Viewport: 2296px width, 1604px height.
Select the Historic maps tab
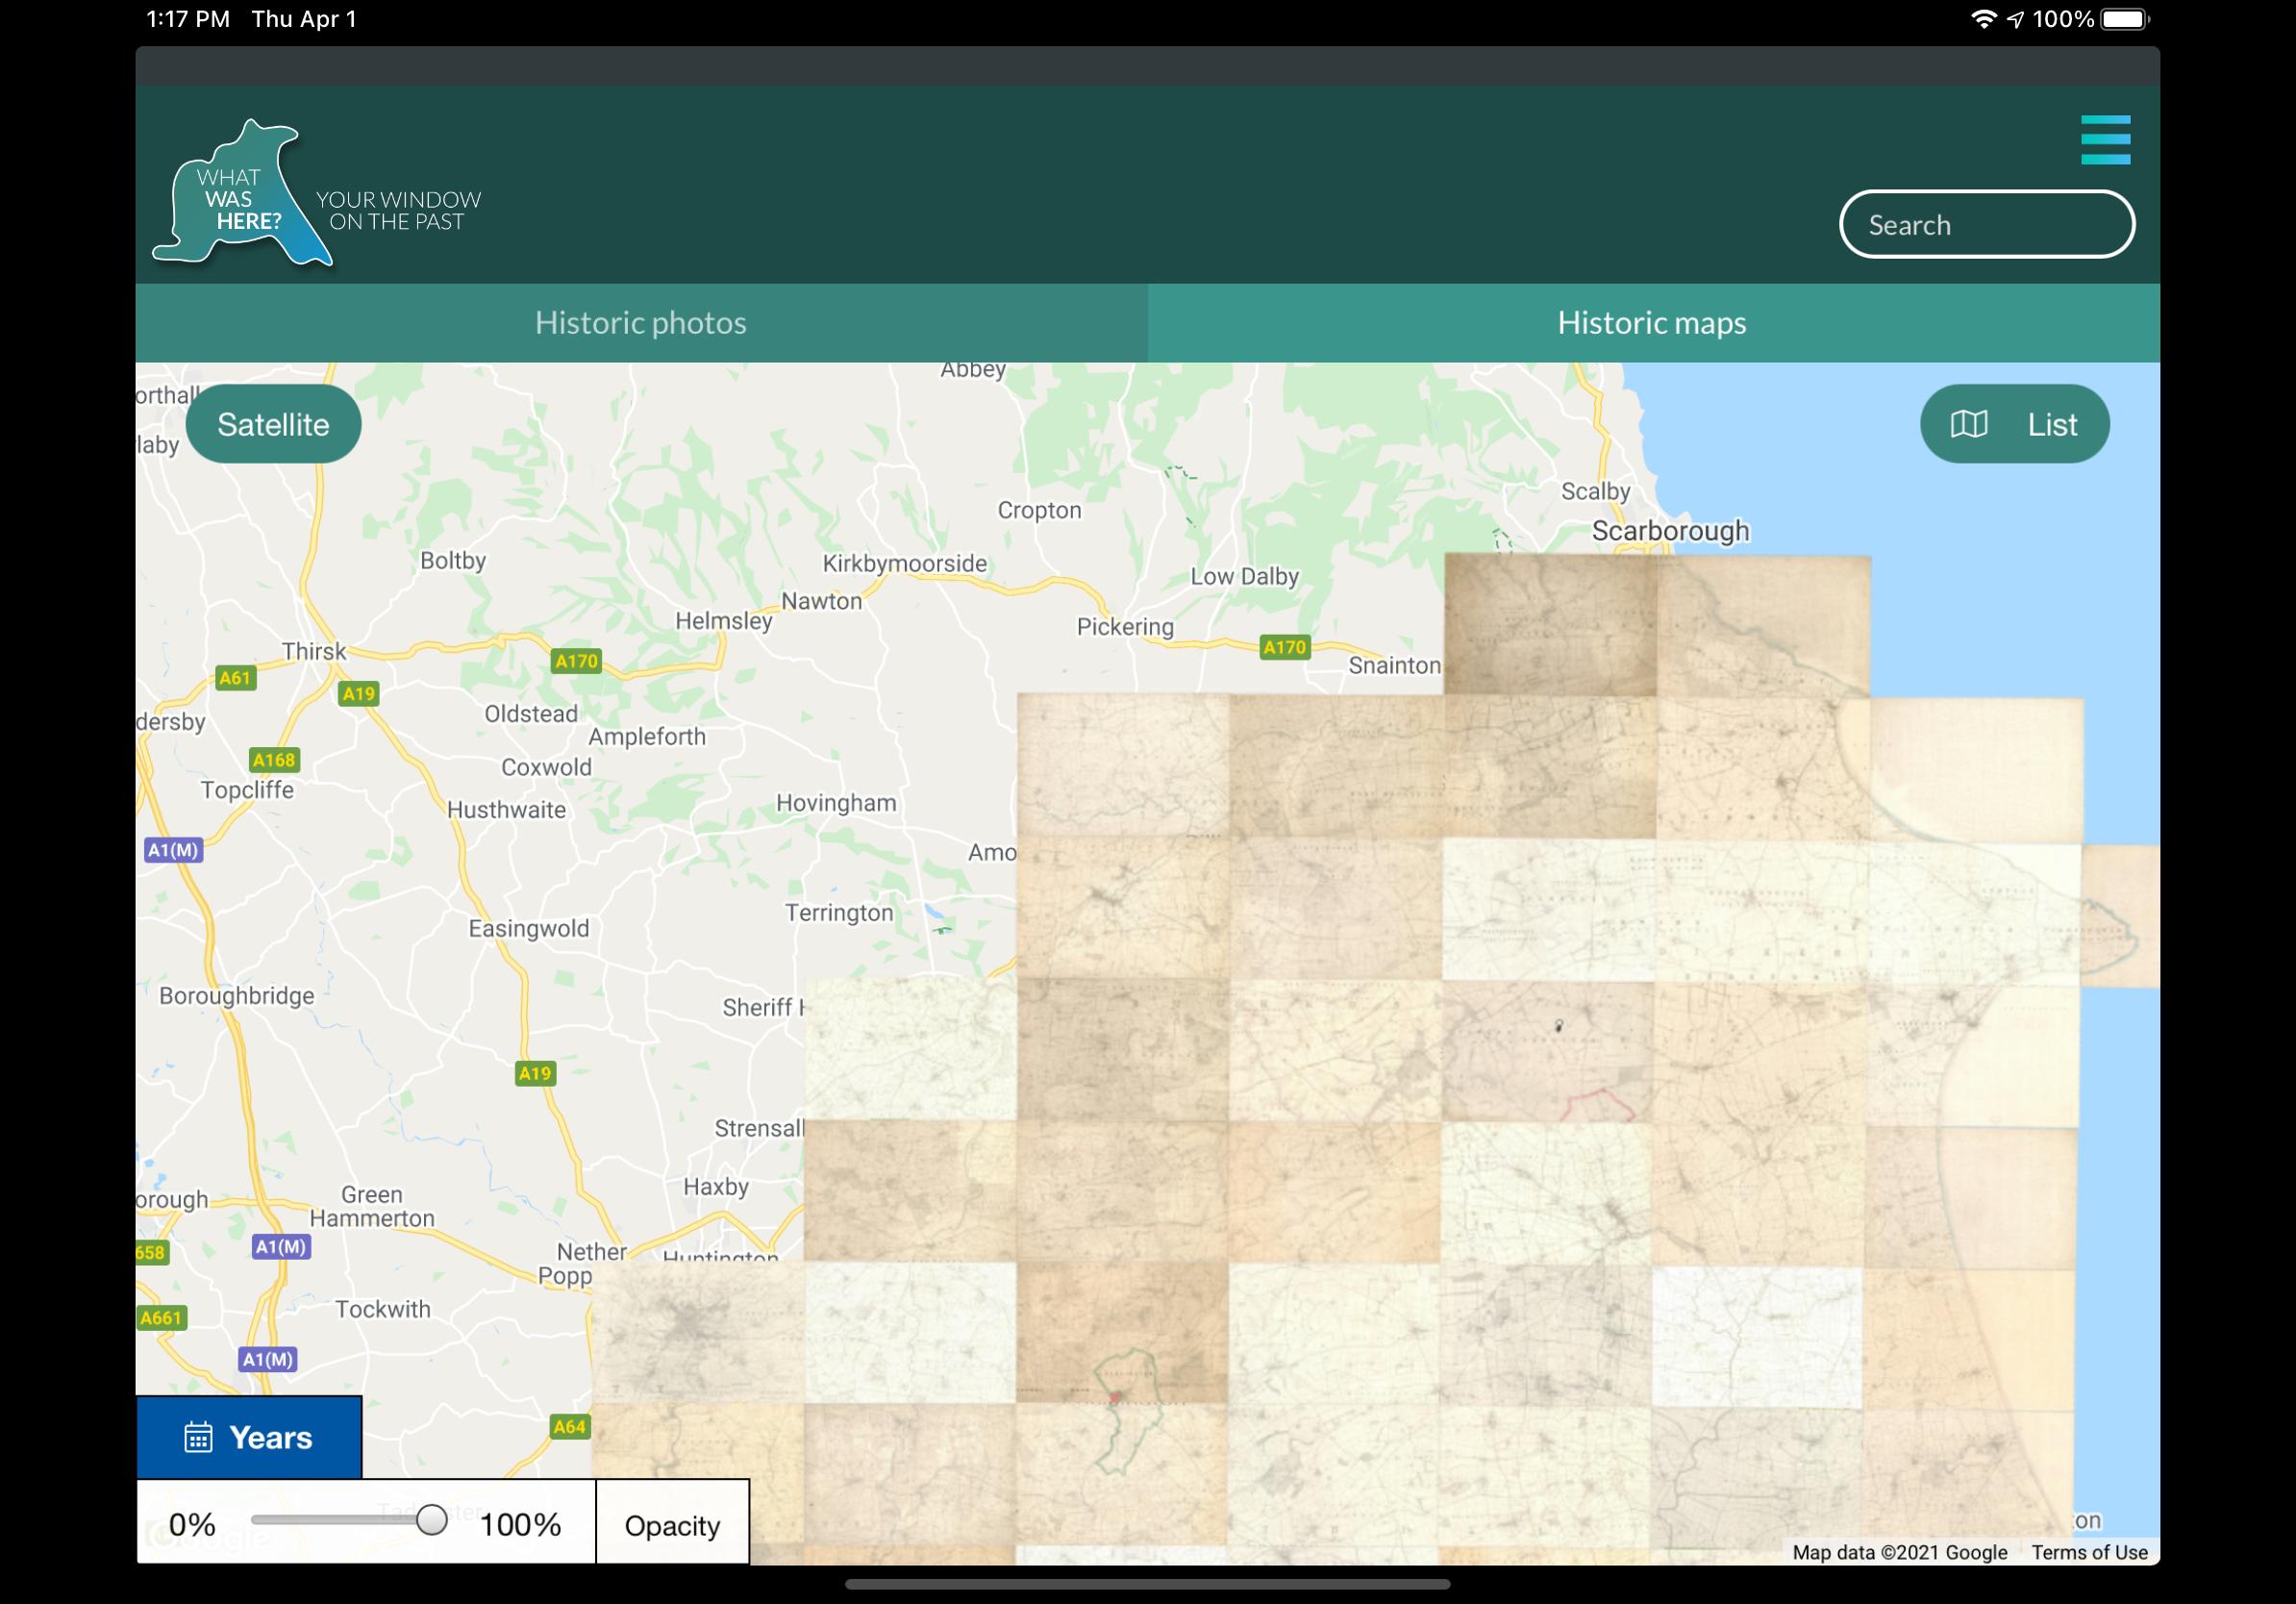pyautogui.click(x=1653, y=322)
